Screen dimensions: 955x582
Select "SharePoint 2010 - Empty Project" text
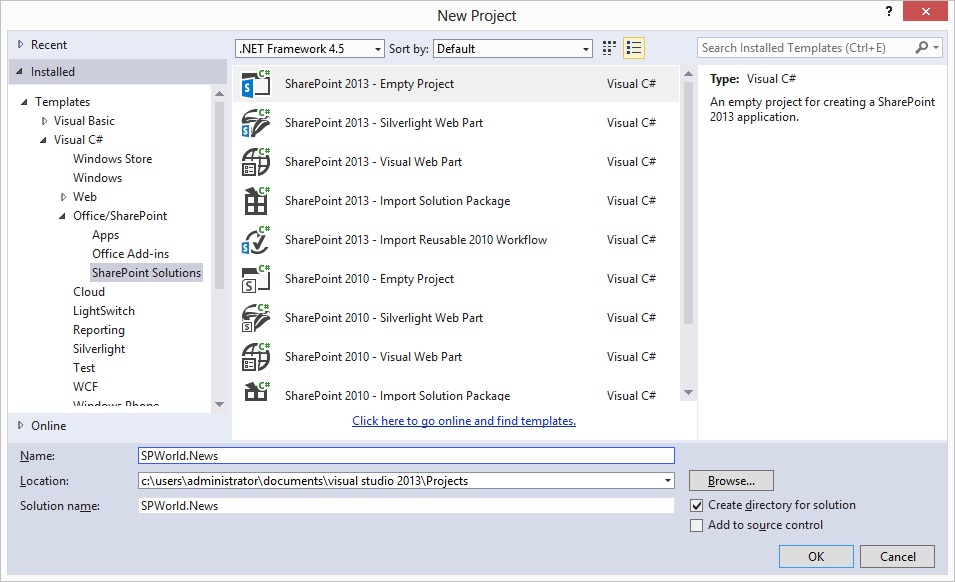click(369, 279)
